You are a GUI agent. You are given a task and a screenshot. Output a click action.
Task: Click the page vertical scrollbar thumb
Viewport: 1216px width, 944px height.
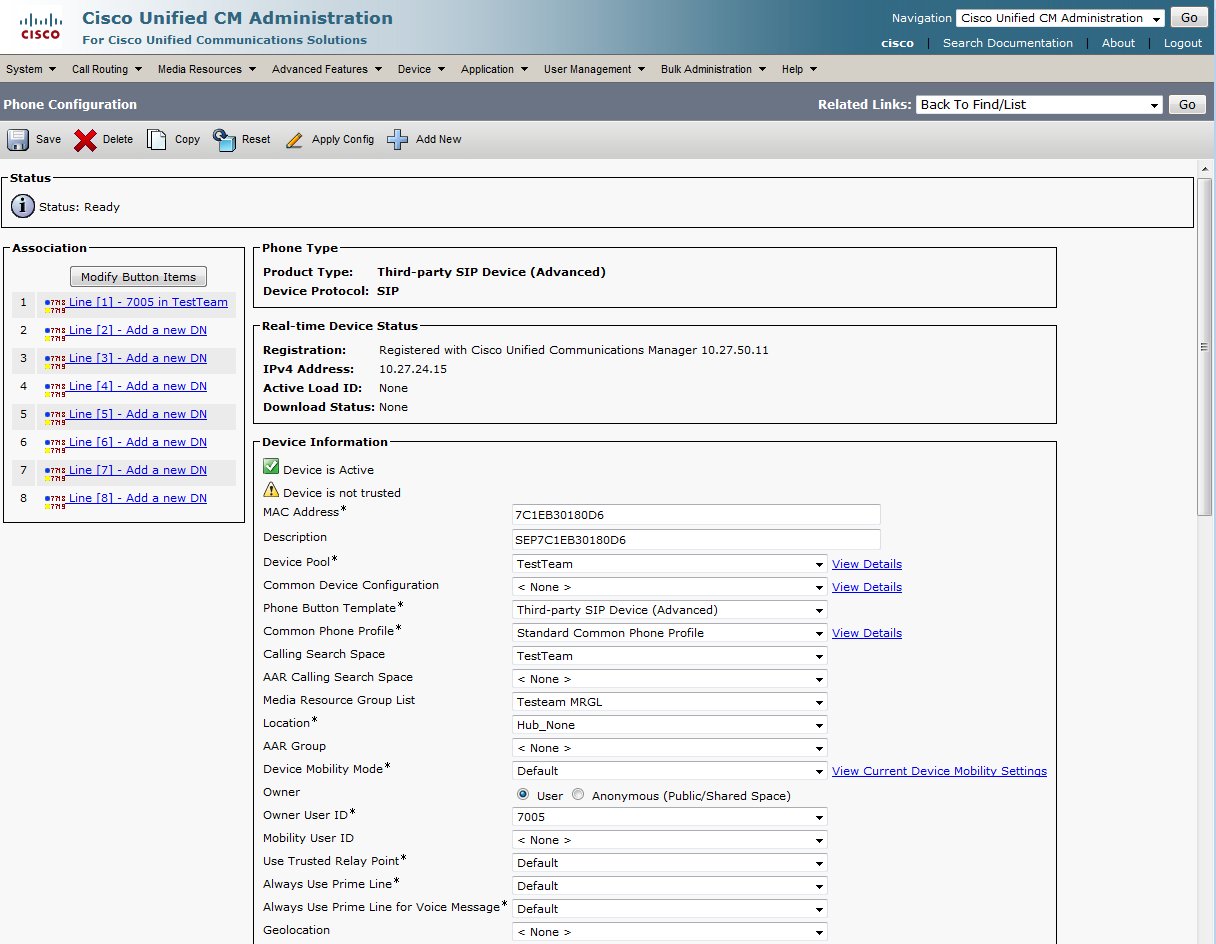(x=1205, y=346)
